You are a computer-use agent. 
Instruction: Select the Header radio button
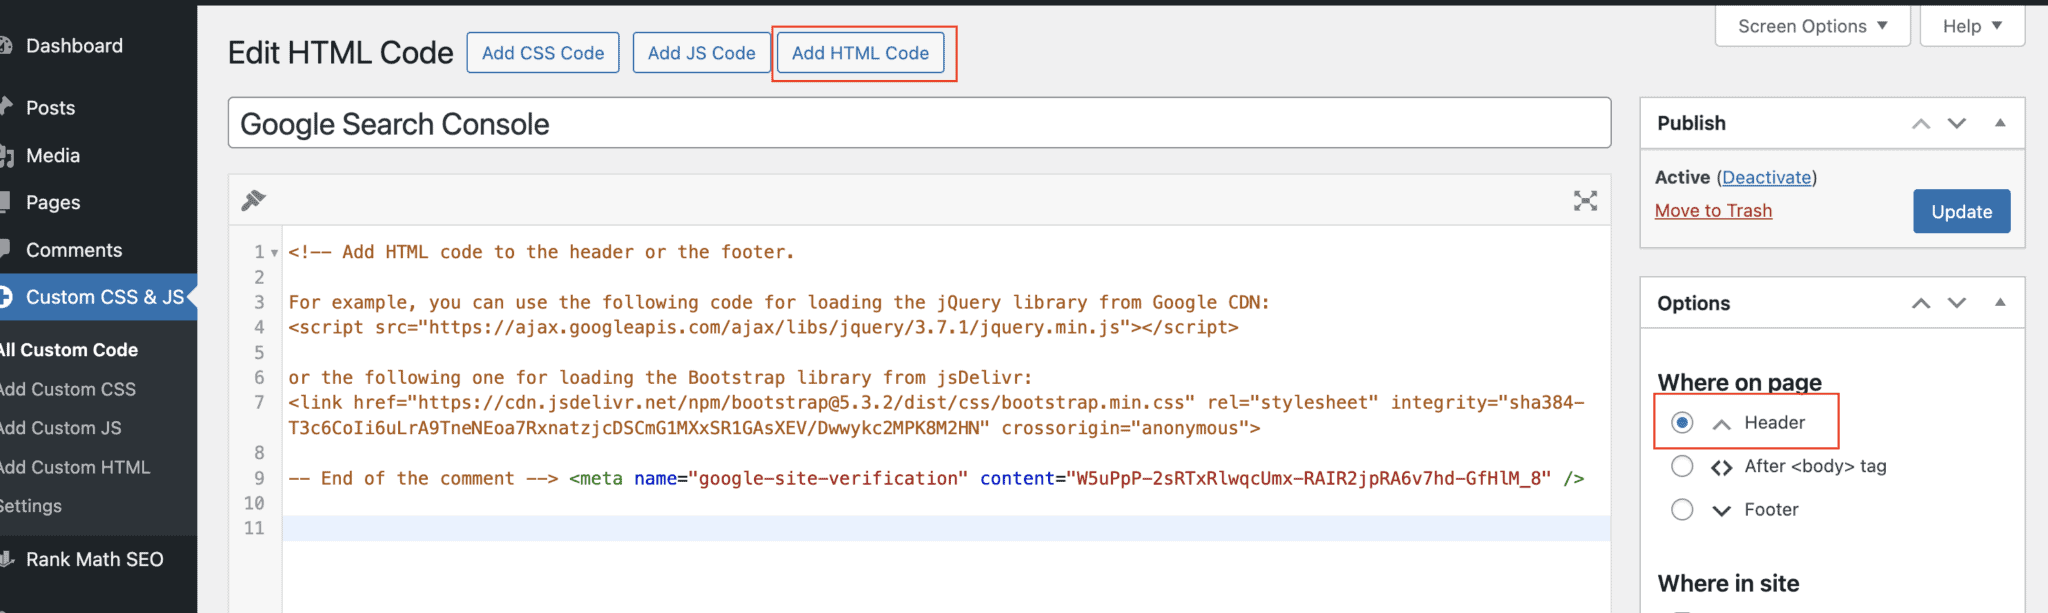(x=1682, y=423)
